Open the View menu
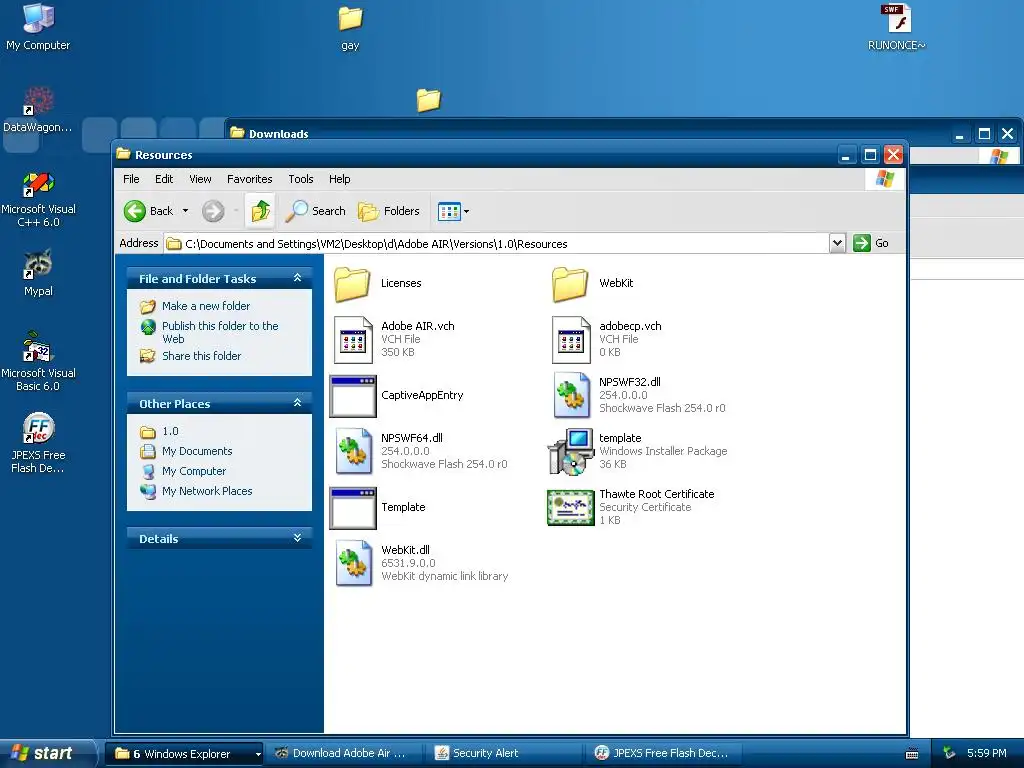Viewport: 1024px width, 768px height. 200,179
